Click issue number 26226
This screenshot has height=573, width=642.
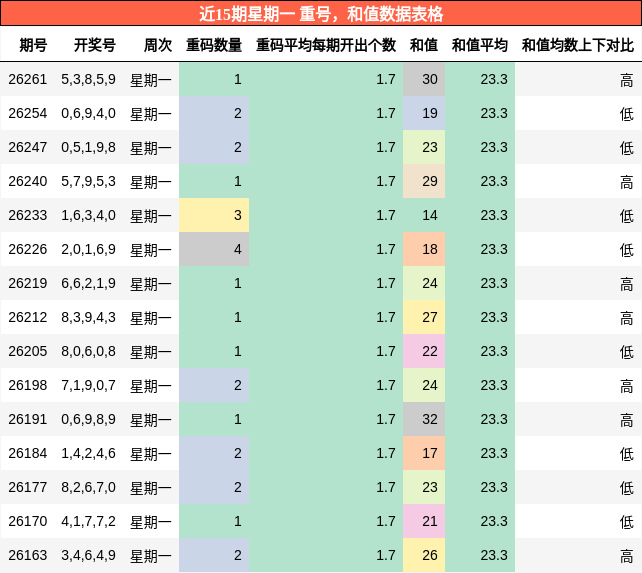coord(28,249)
